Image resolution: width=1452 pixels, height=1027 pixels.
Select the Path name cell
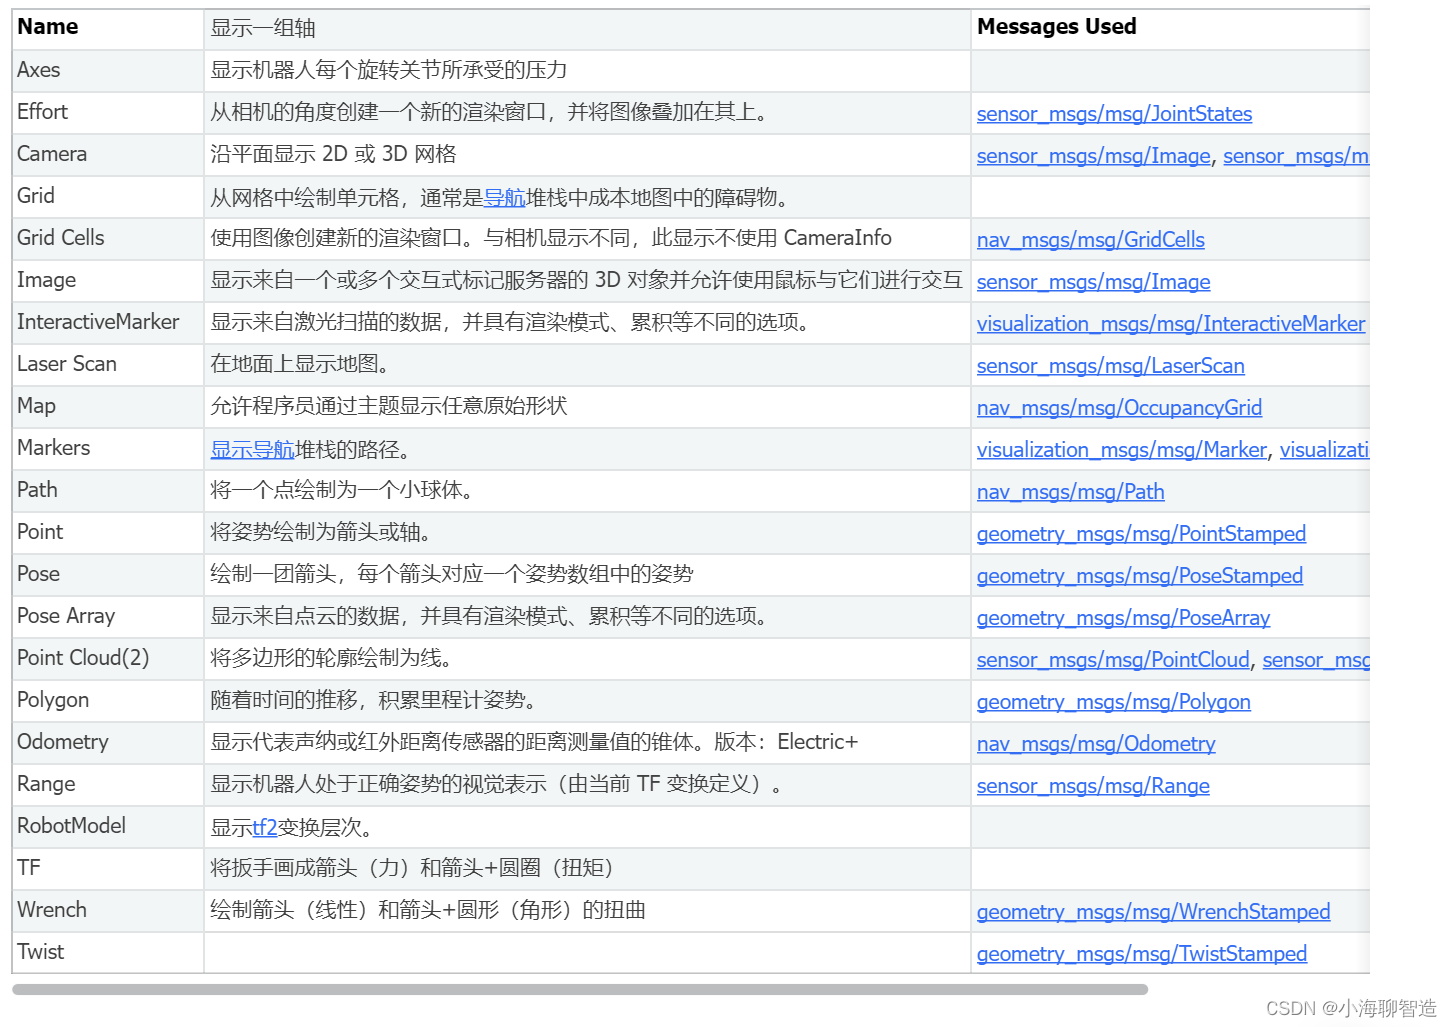click(108, 491)
